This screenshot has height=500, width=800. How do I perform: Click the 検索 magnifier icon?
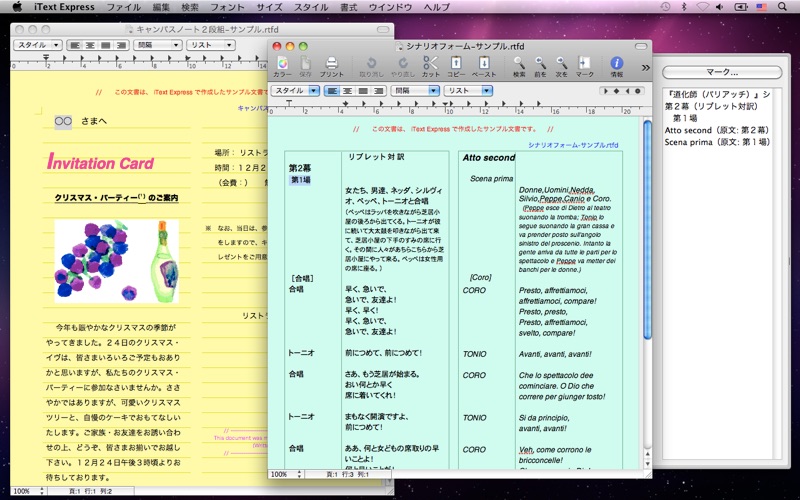[519, 65]
